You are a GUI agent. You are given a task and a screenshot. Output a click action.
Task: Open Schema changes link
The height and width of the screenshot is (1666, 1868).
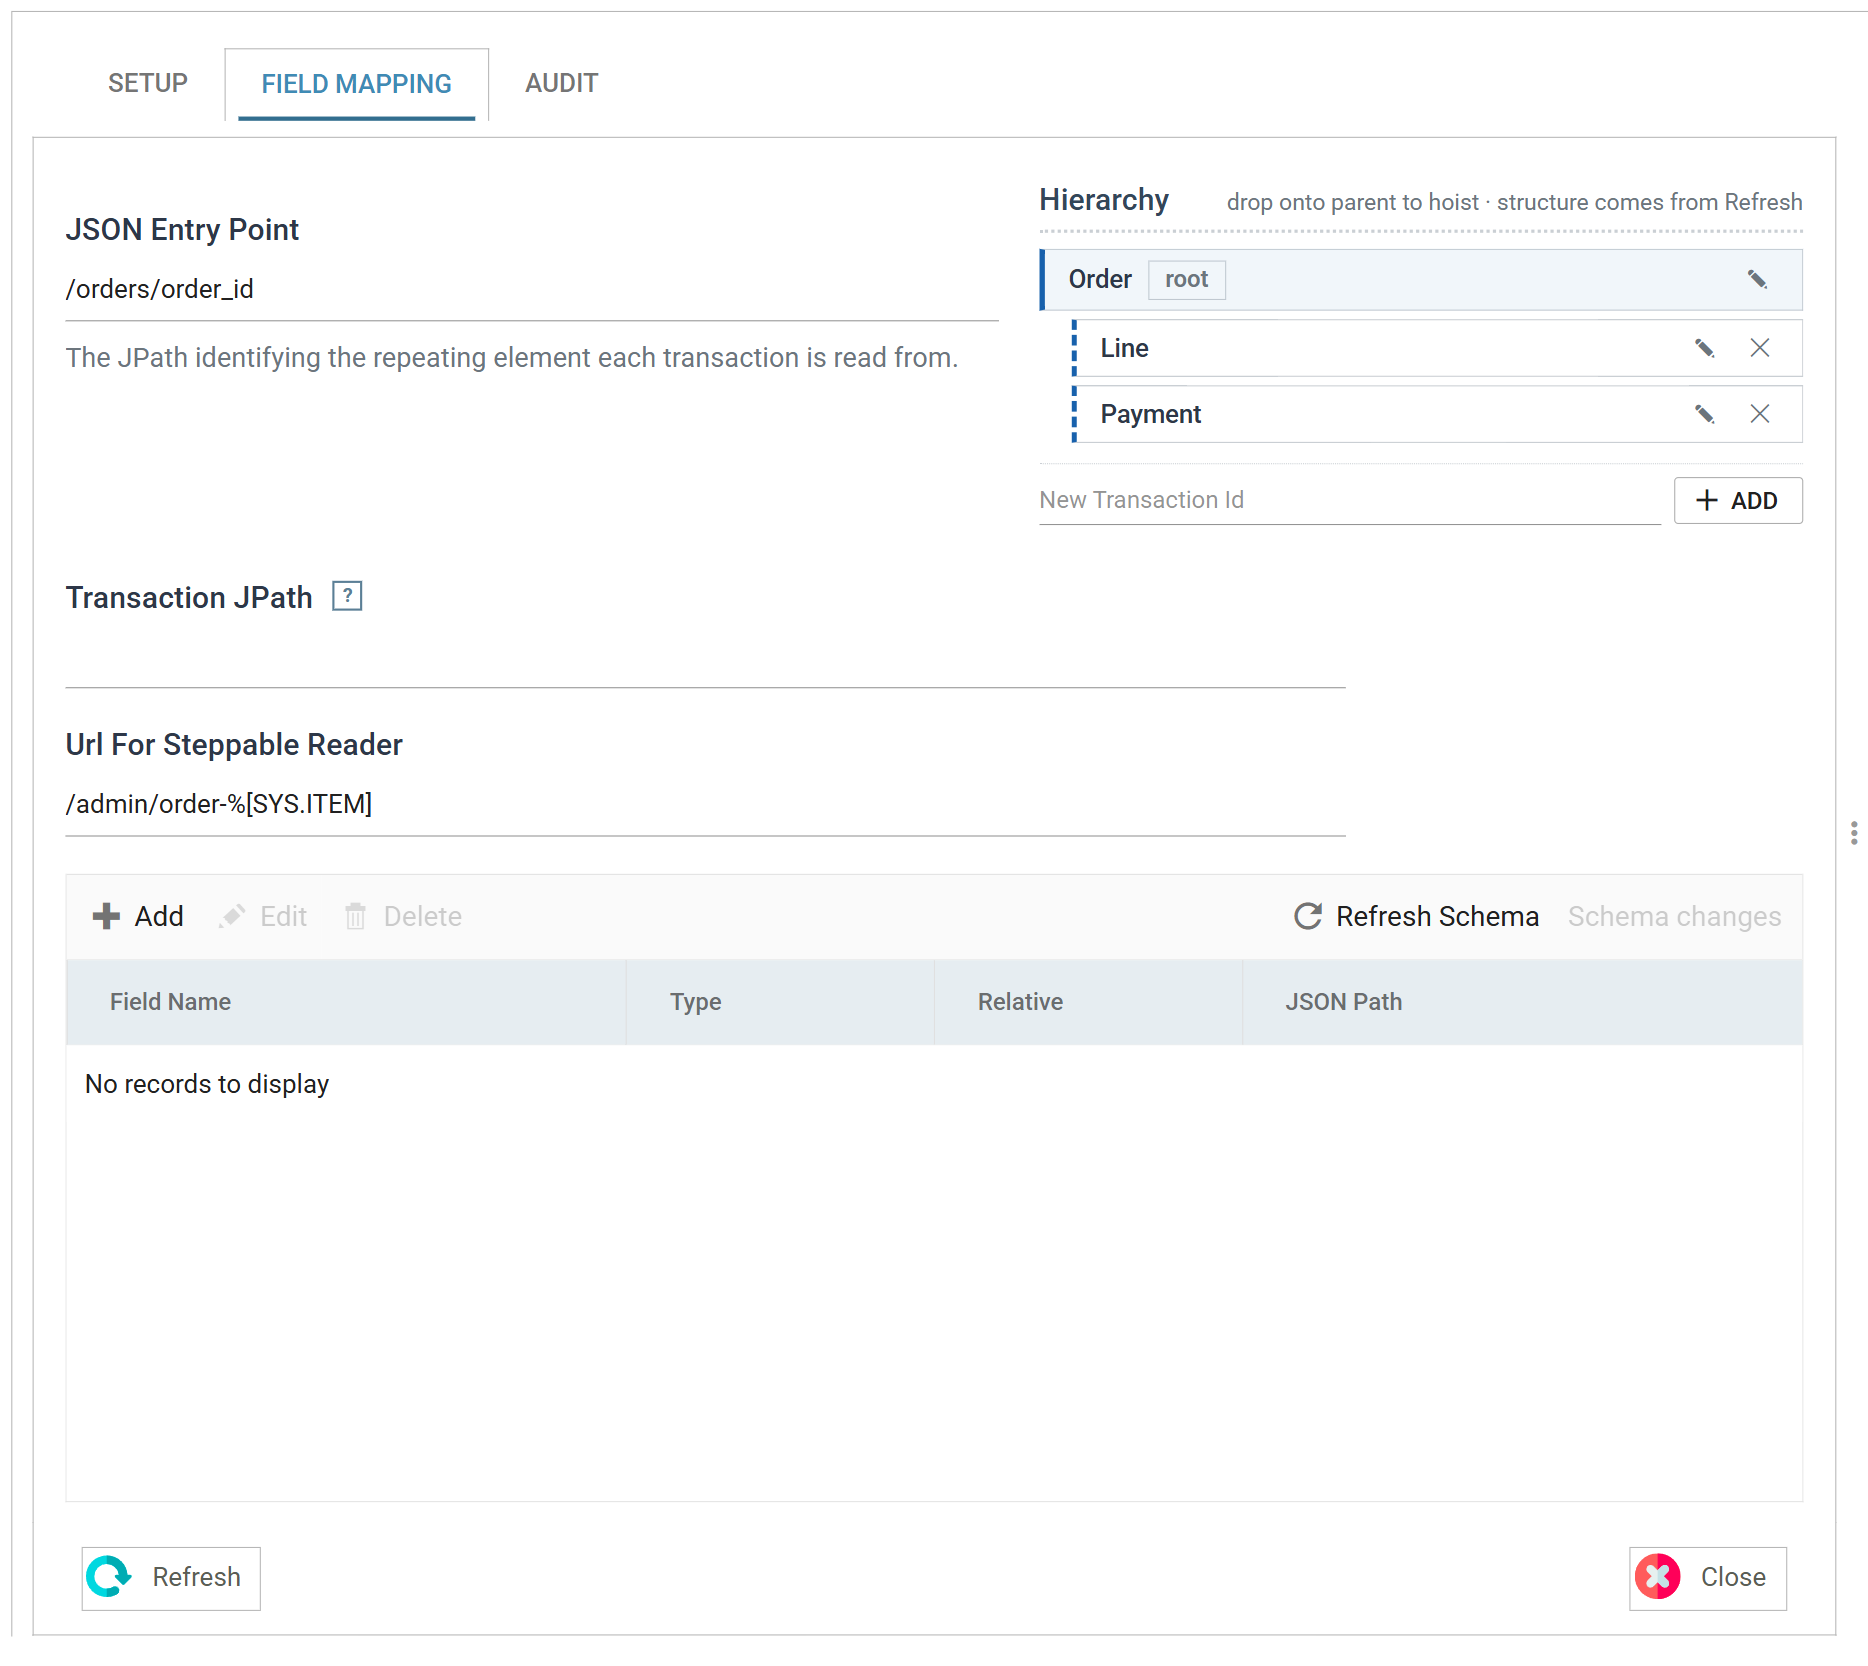[1674, 916]
